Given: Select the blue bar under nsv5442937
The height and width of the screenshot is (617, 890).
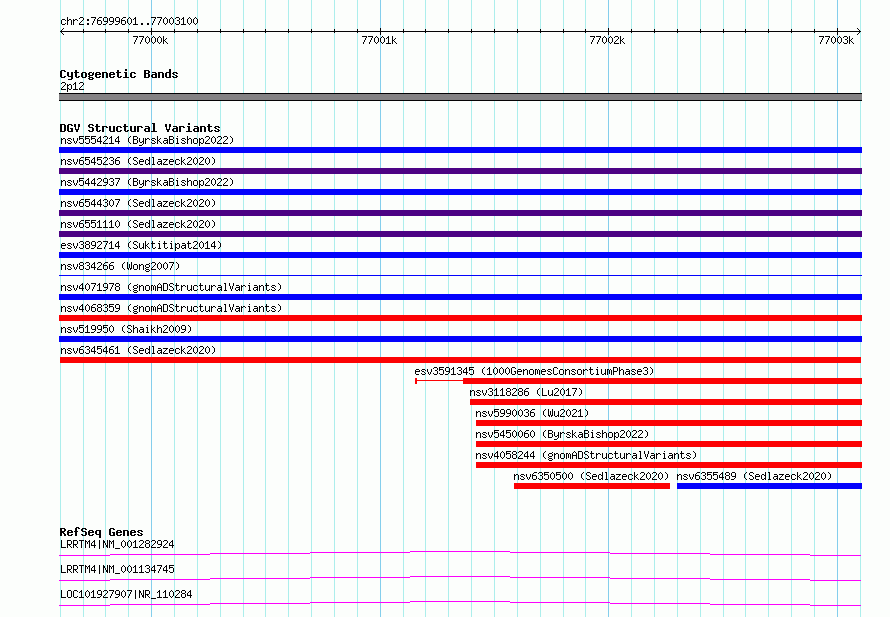Looking at the screenshot, I should pos(460,192).
